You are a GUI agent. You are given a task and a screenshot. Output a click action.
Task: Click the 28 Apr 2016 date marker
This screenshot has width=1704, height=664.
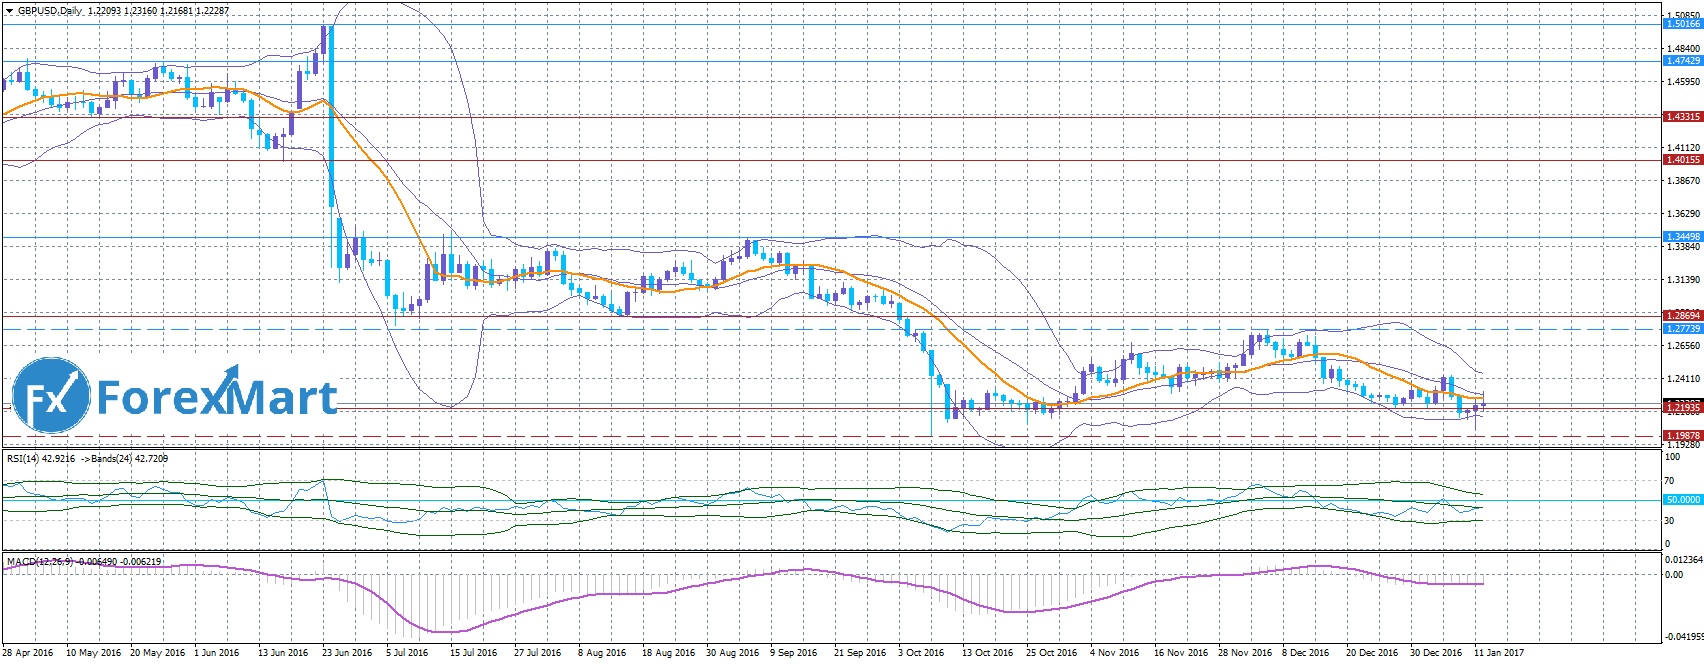(x=28, y=653)
